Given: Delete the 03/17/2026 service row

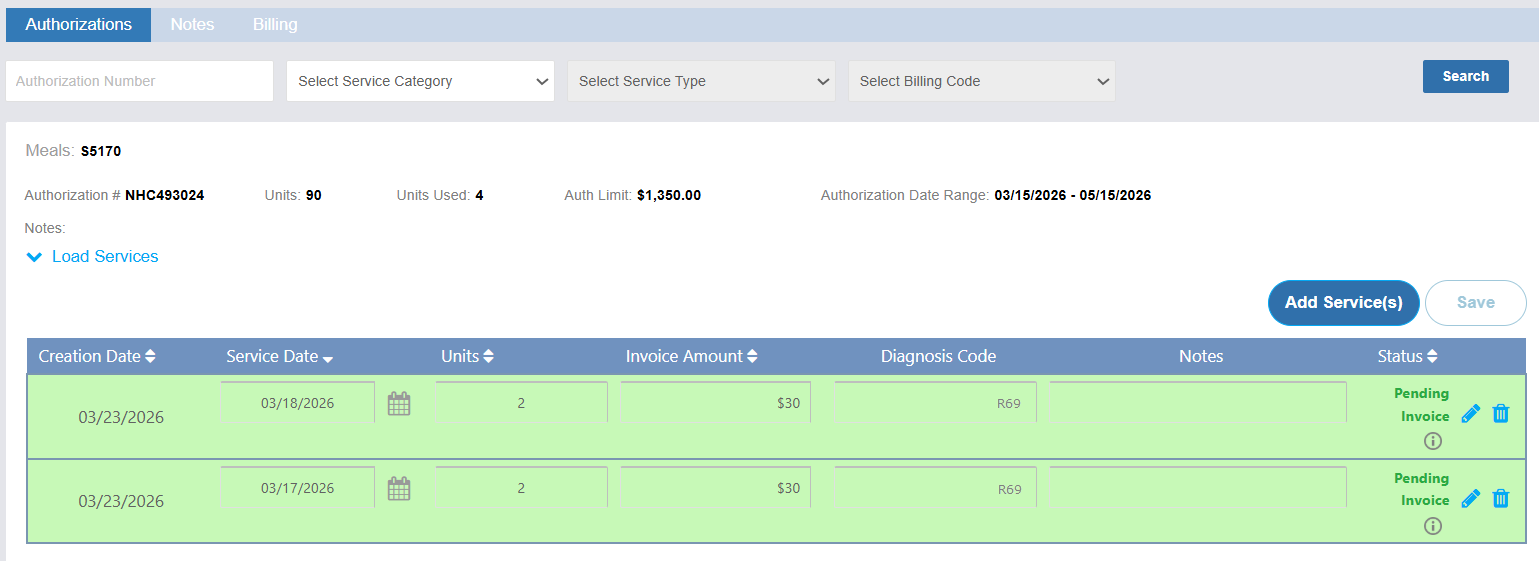Looking at the screenshot, I should (1500, 498).
